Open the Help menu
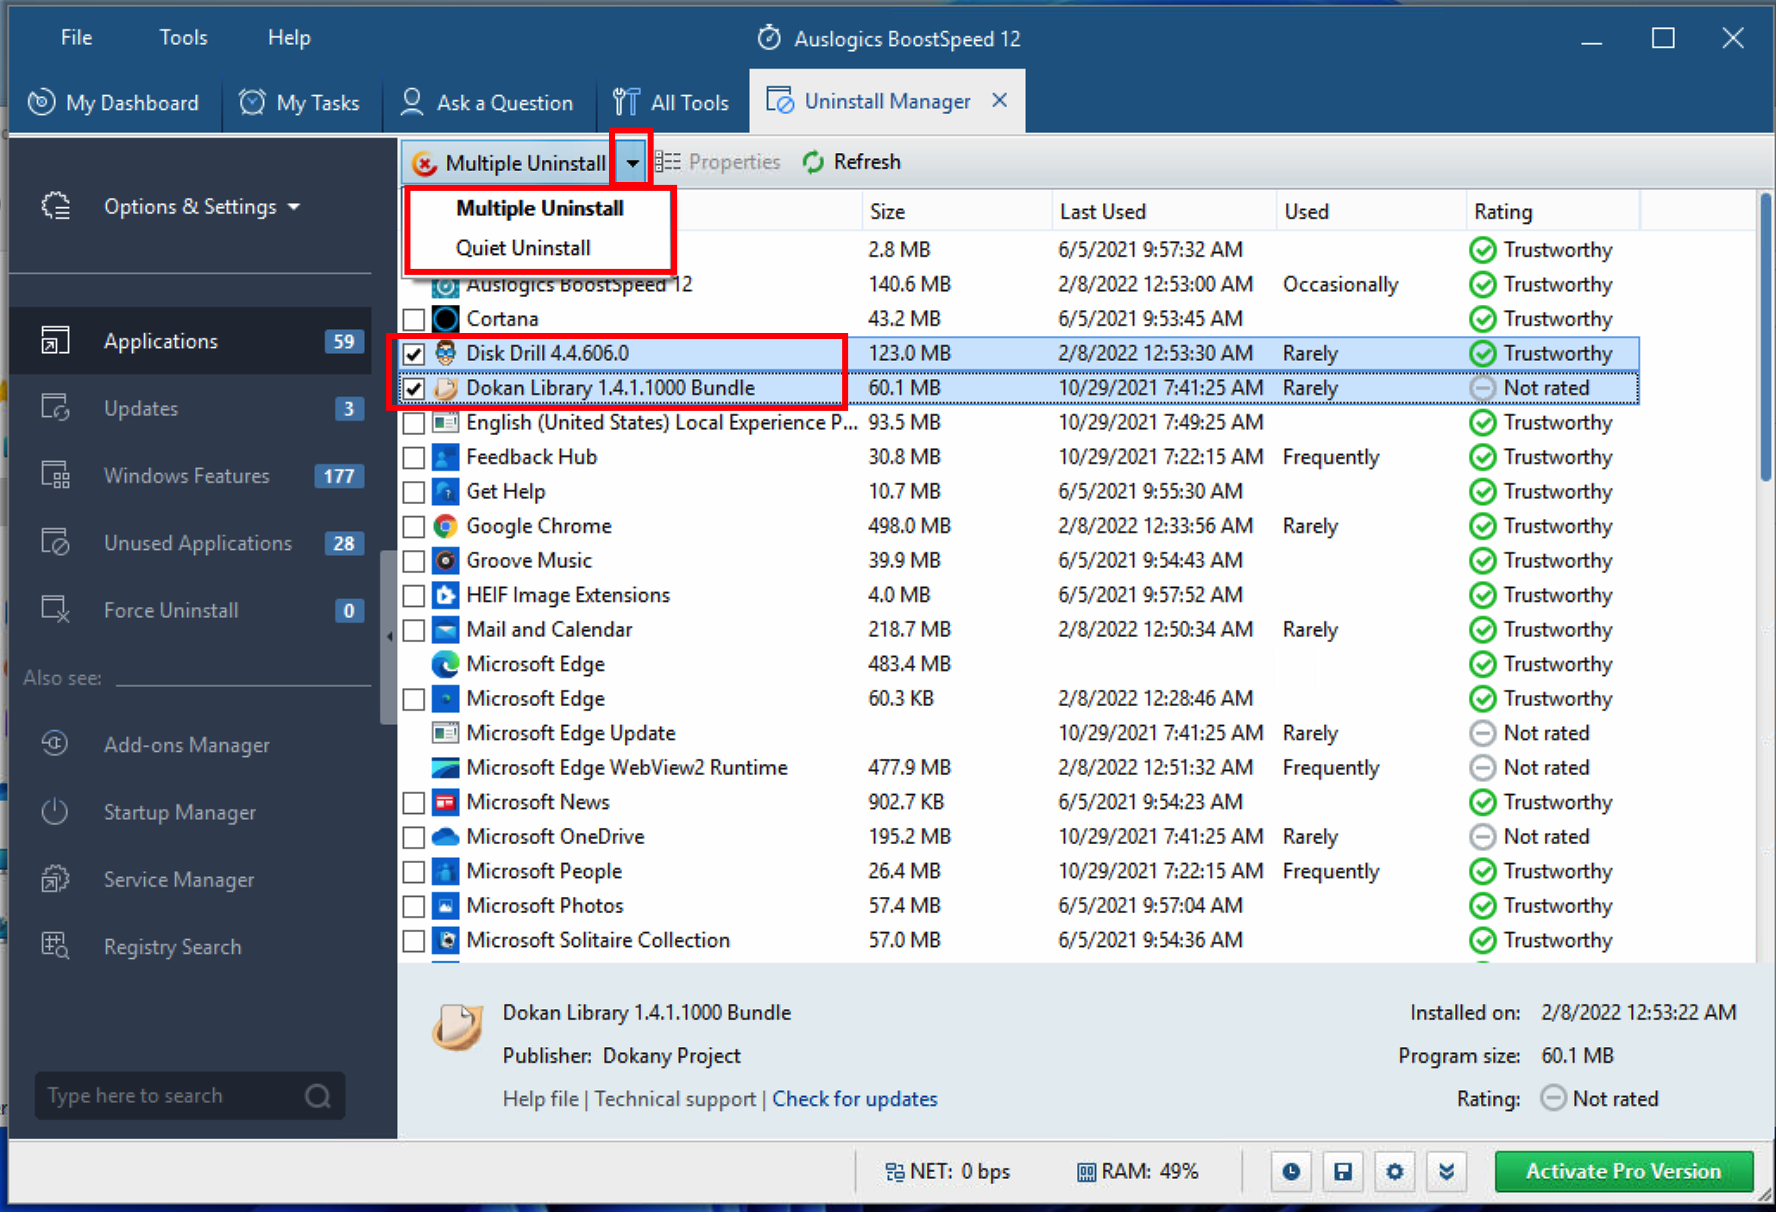This screenshot has width=1776, height=1212. [289, 38]
